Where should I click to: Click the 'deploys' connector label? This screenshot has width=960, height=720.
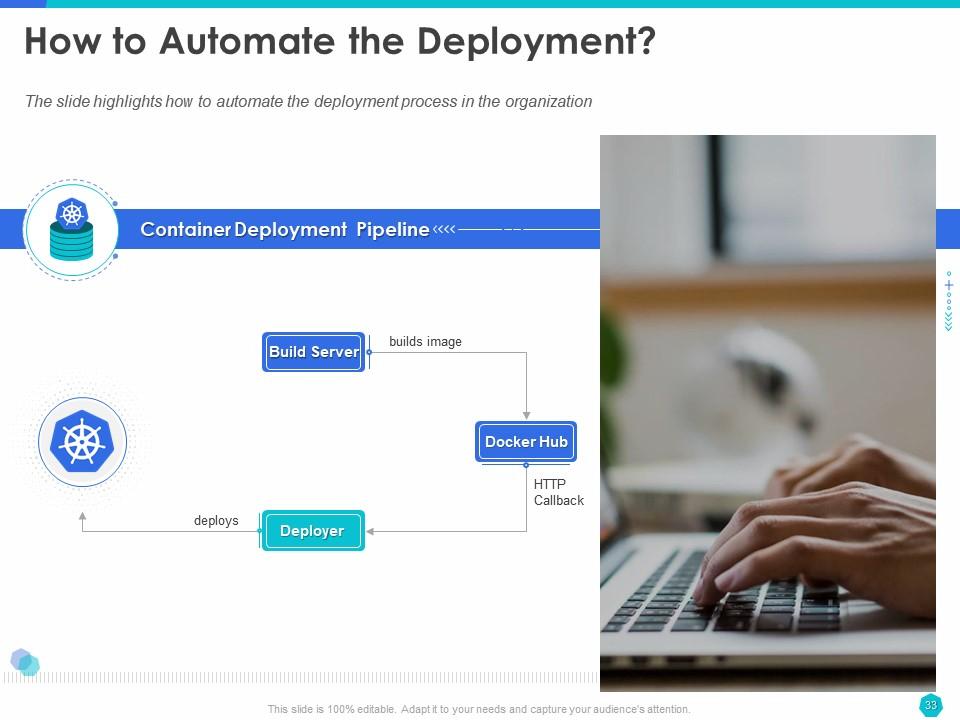(x=216, y=521)
